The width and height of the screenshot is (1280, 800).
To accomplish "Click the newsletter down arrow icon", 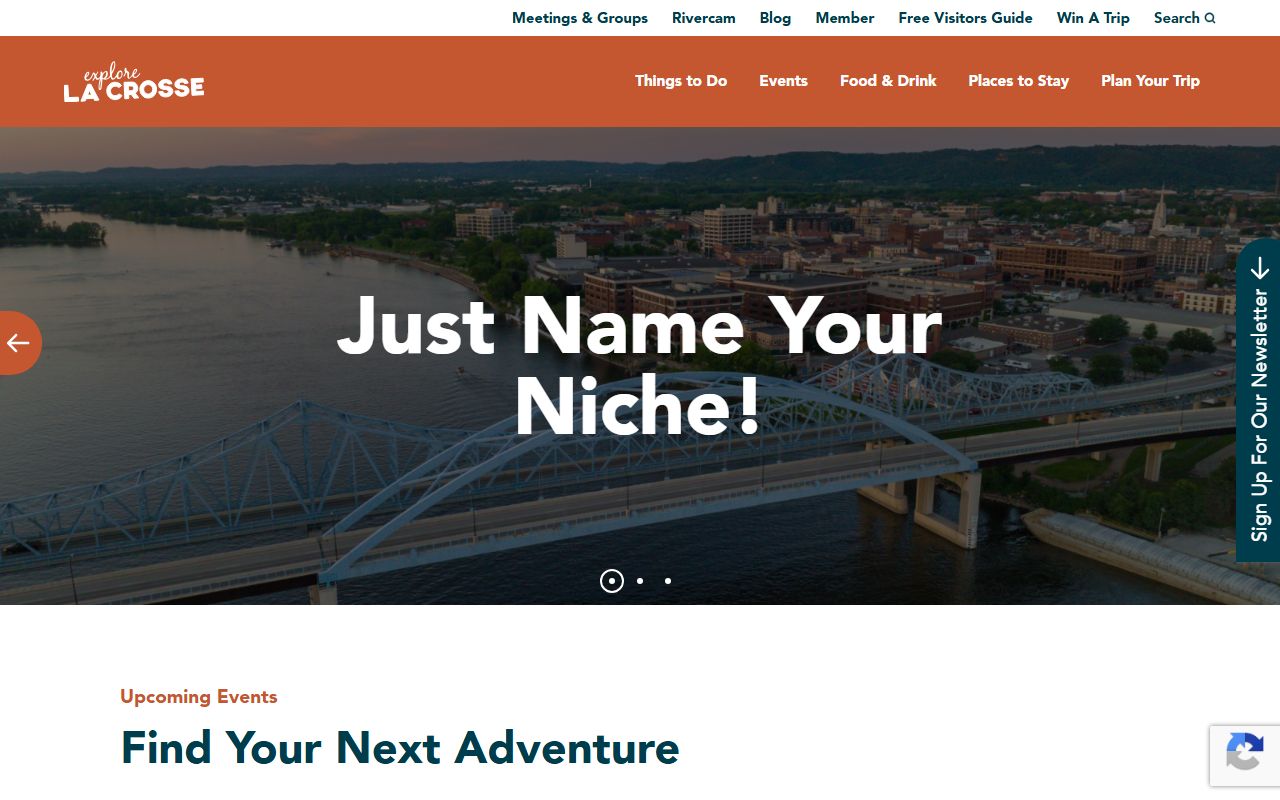I will point(1259,268).
